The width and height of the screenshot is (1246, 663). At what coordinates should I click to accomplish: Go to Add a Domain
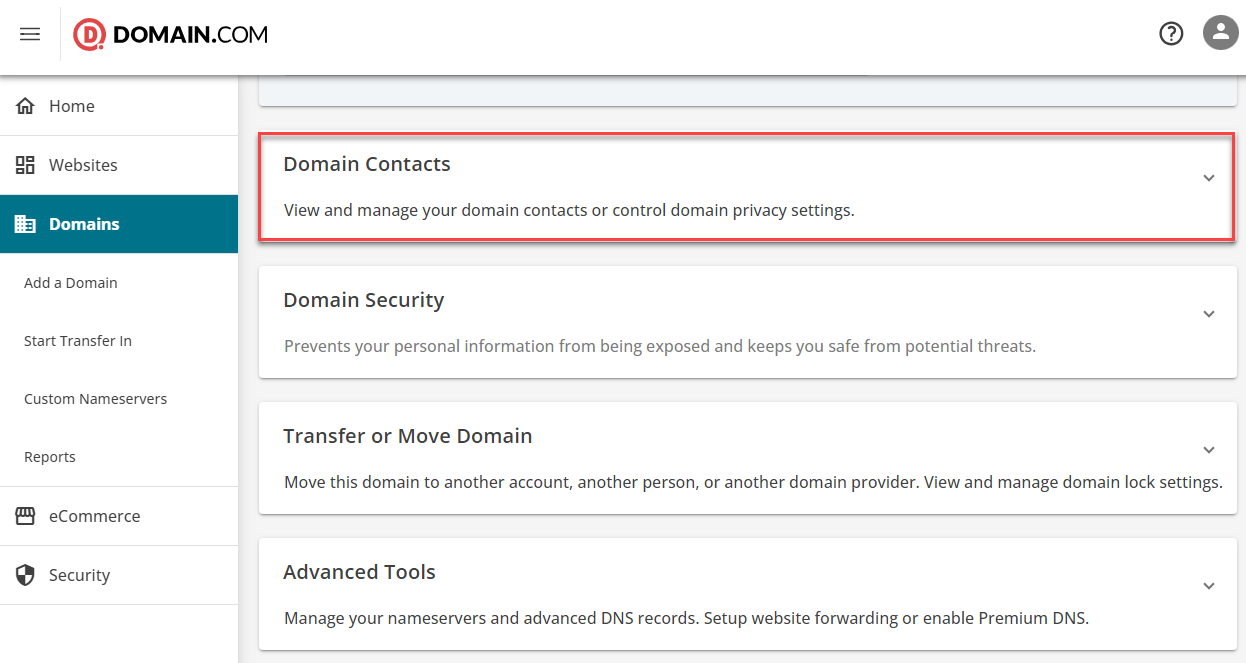(71, 283)
